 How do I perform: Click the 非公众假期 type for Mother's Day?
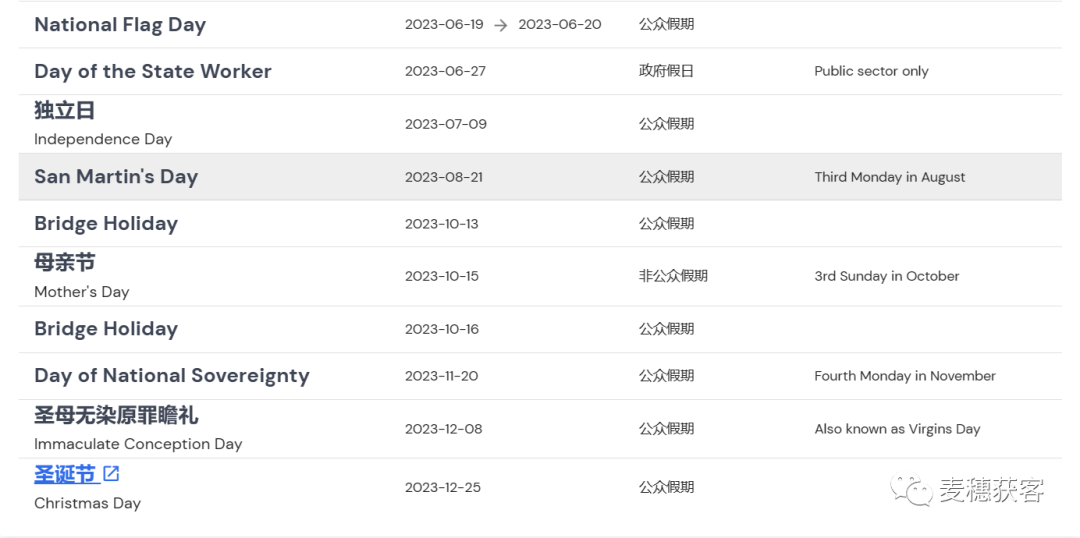(x=673, y=276)
